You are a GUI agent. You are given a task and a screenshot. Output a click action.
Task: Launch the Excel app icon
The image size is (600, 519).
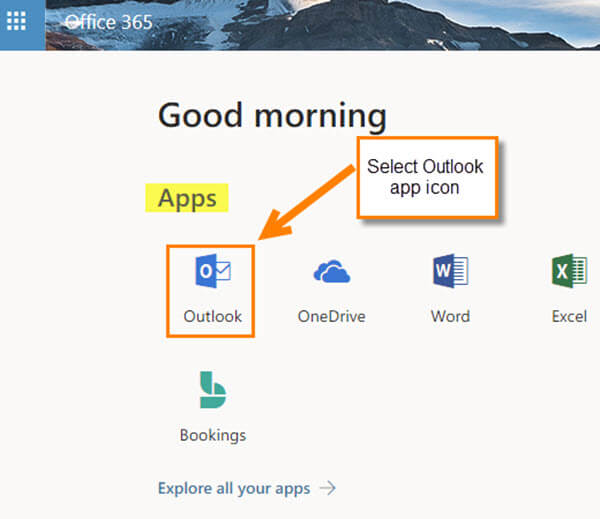click(x=569, y=271)
